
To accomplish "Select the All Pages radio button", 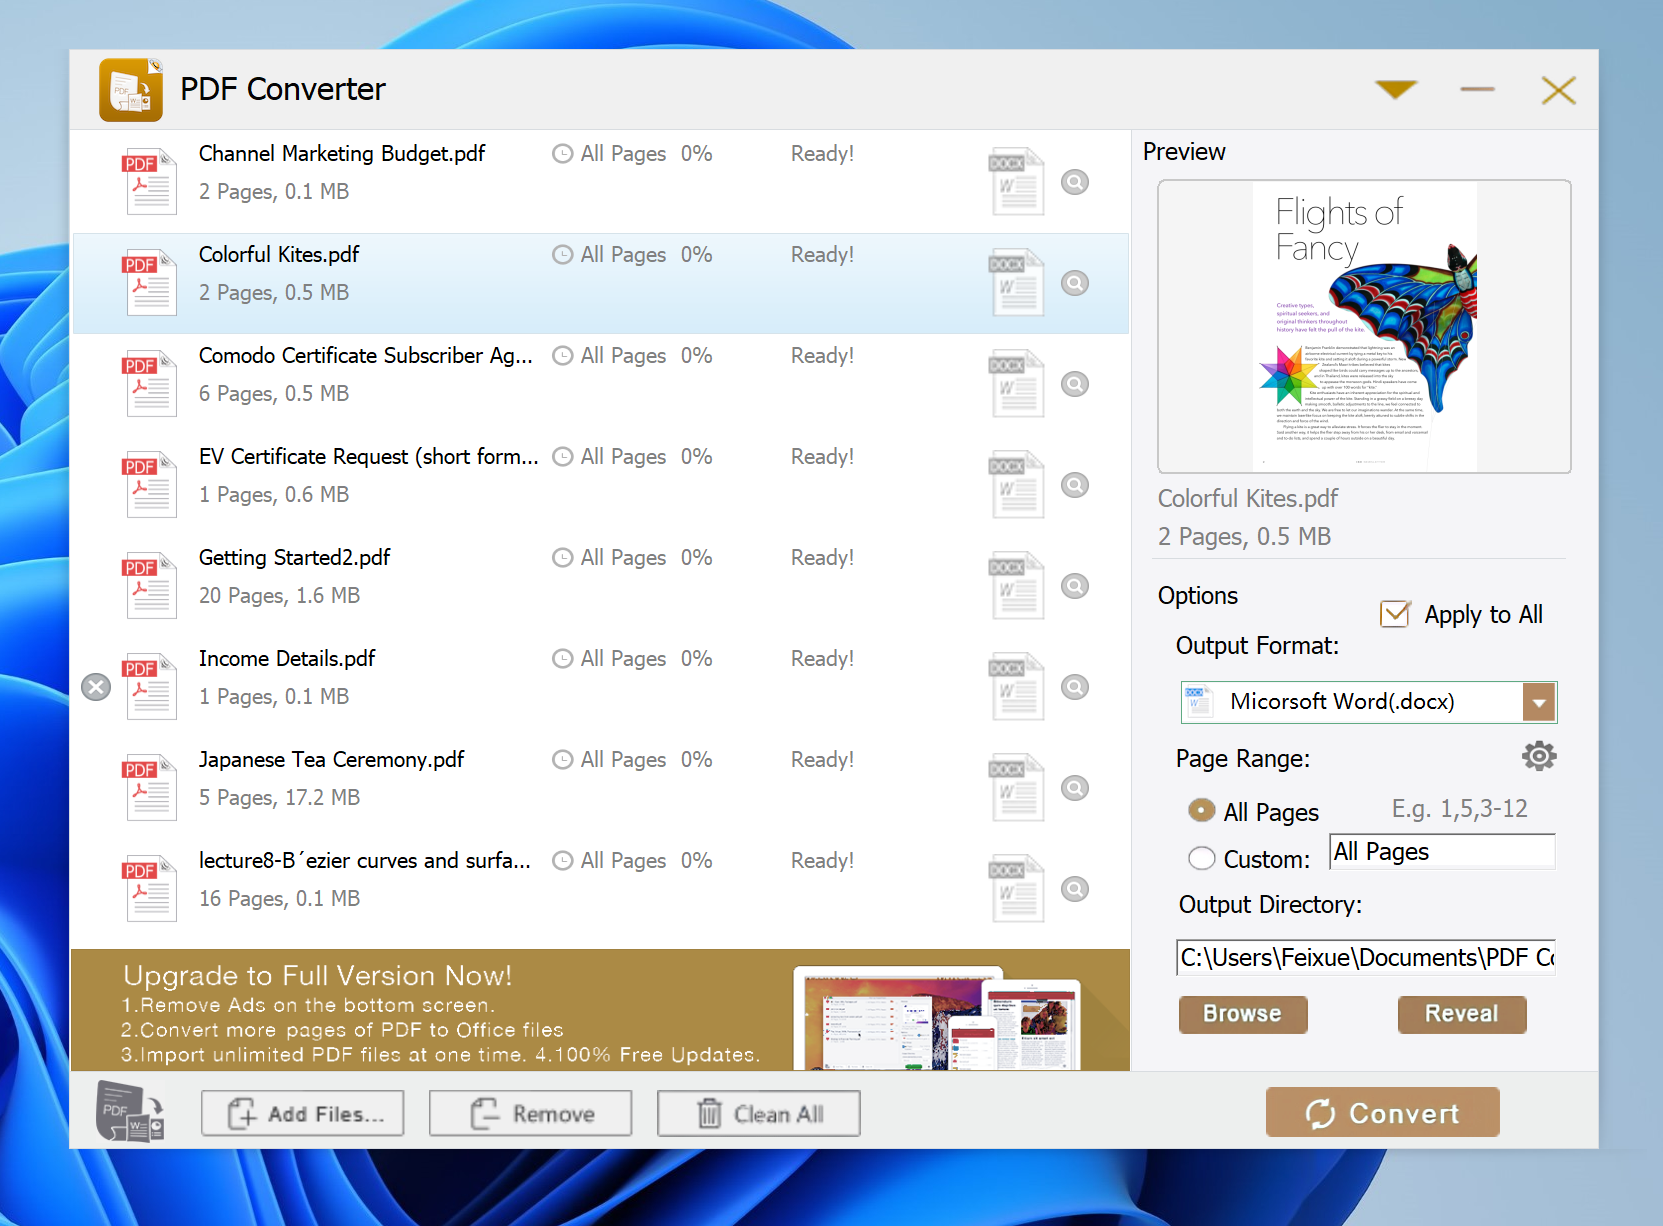I will click(x=1202, y=811).
